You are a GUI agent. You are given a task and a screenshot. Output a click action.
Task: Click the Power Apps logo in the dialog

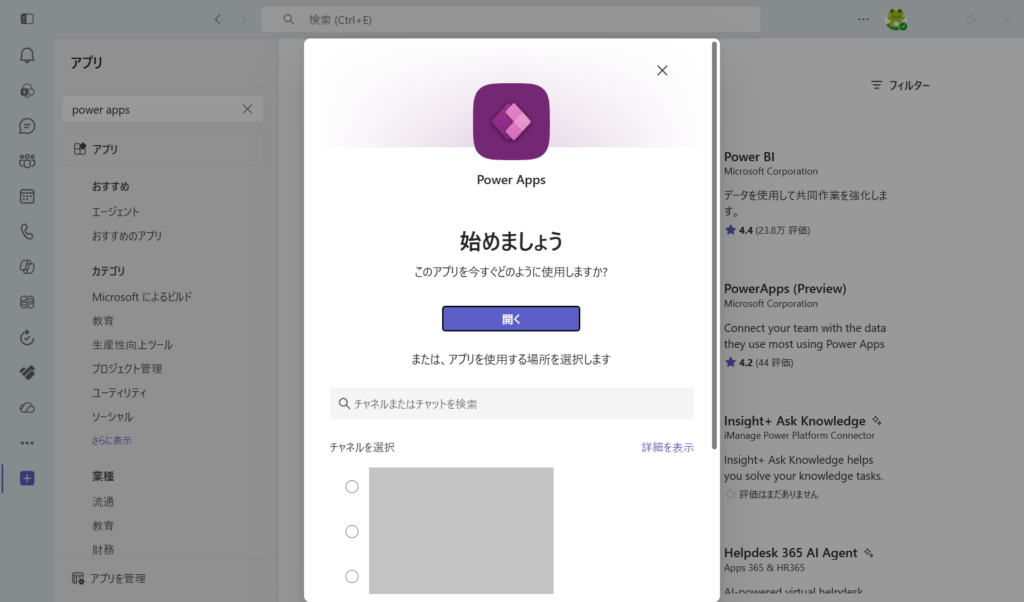coord(511,121)
